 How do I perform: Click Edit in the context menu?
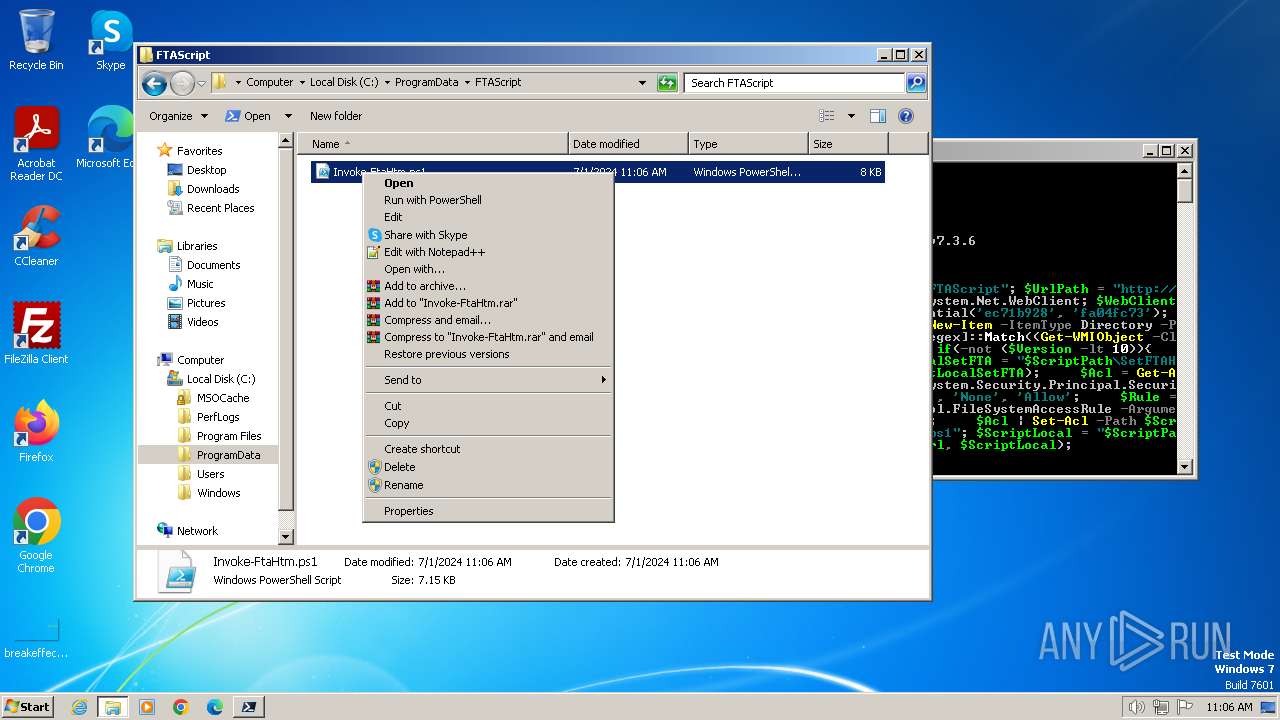(x=488, y=217)
